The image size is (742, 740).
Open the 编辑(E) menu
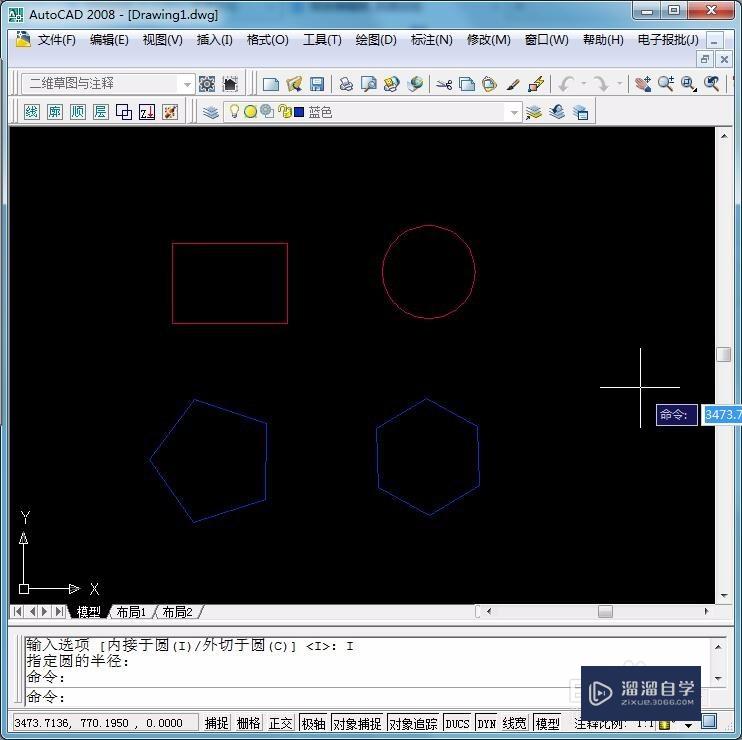coord(109,40)
